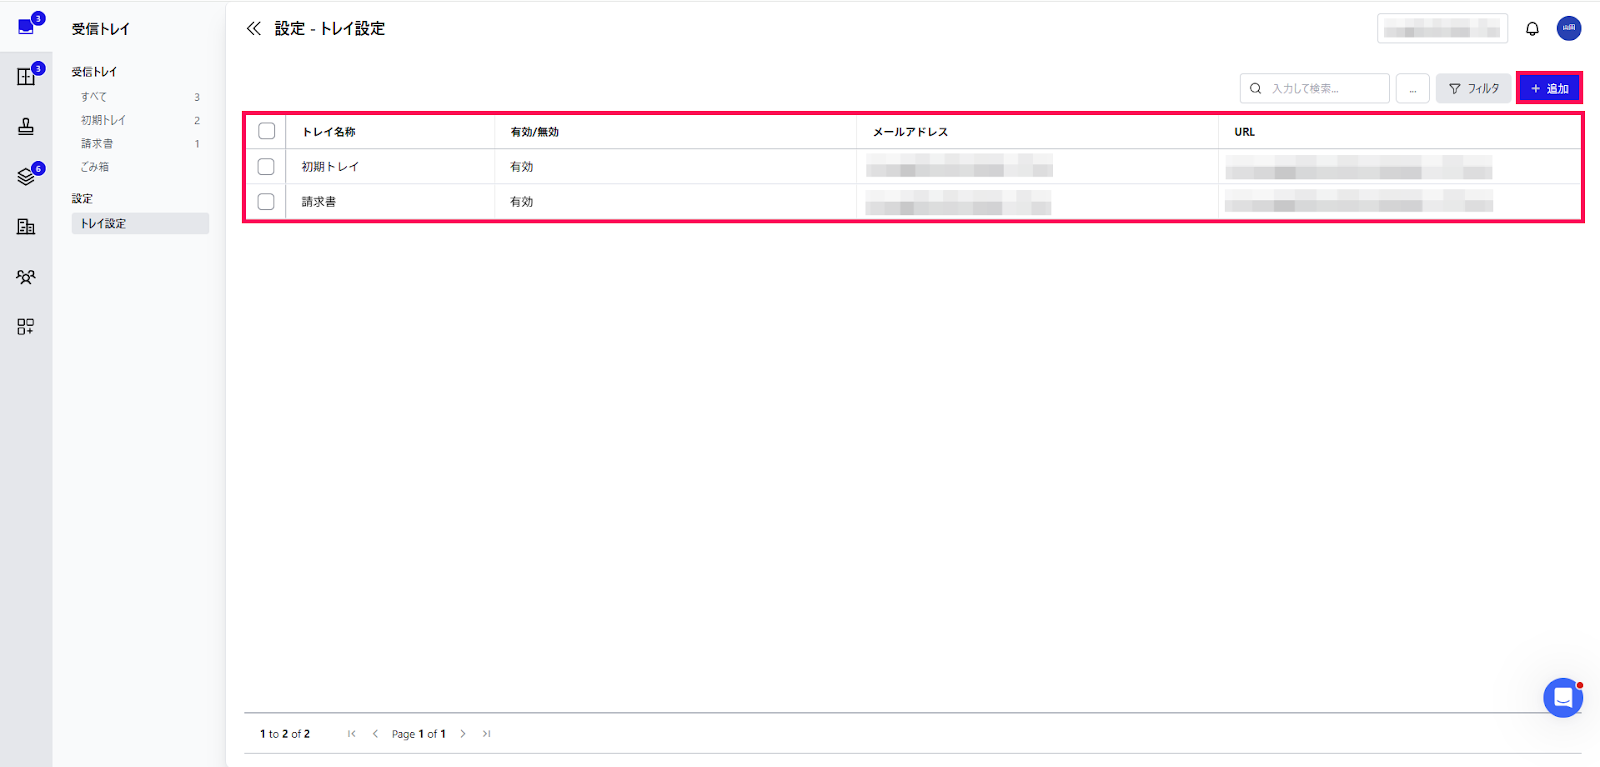Click blurred email address in 初期トレイ row
Screen dimensions: 1600x767
(959, 166)
